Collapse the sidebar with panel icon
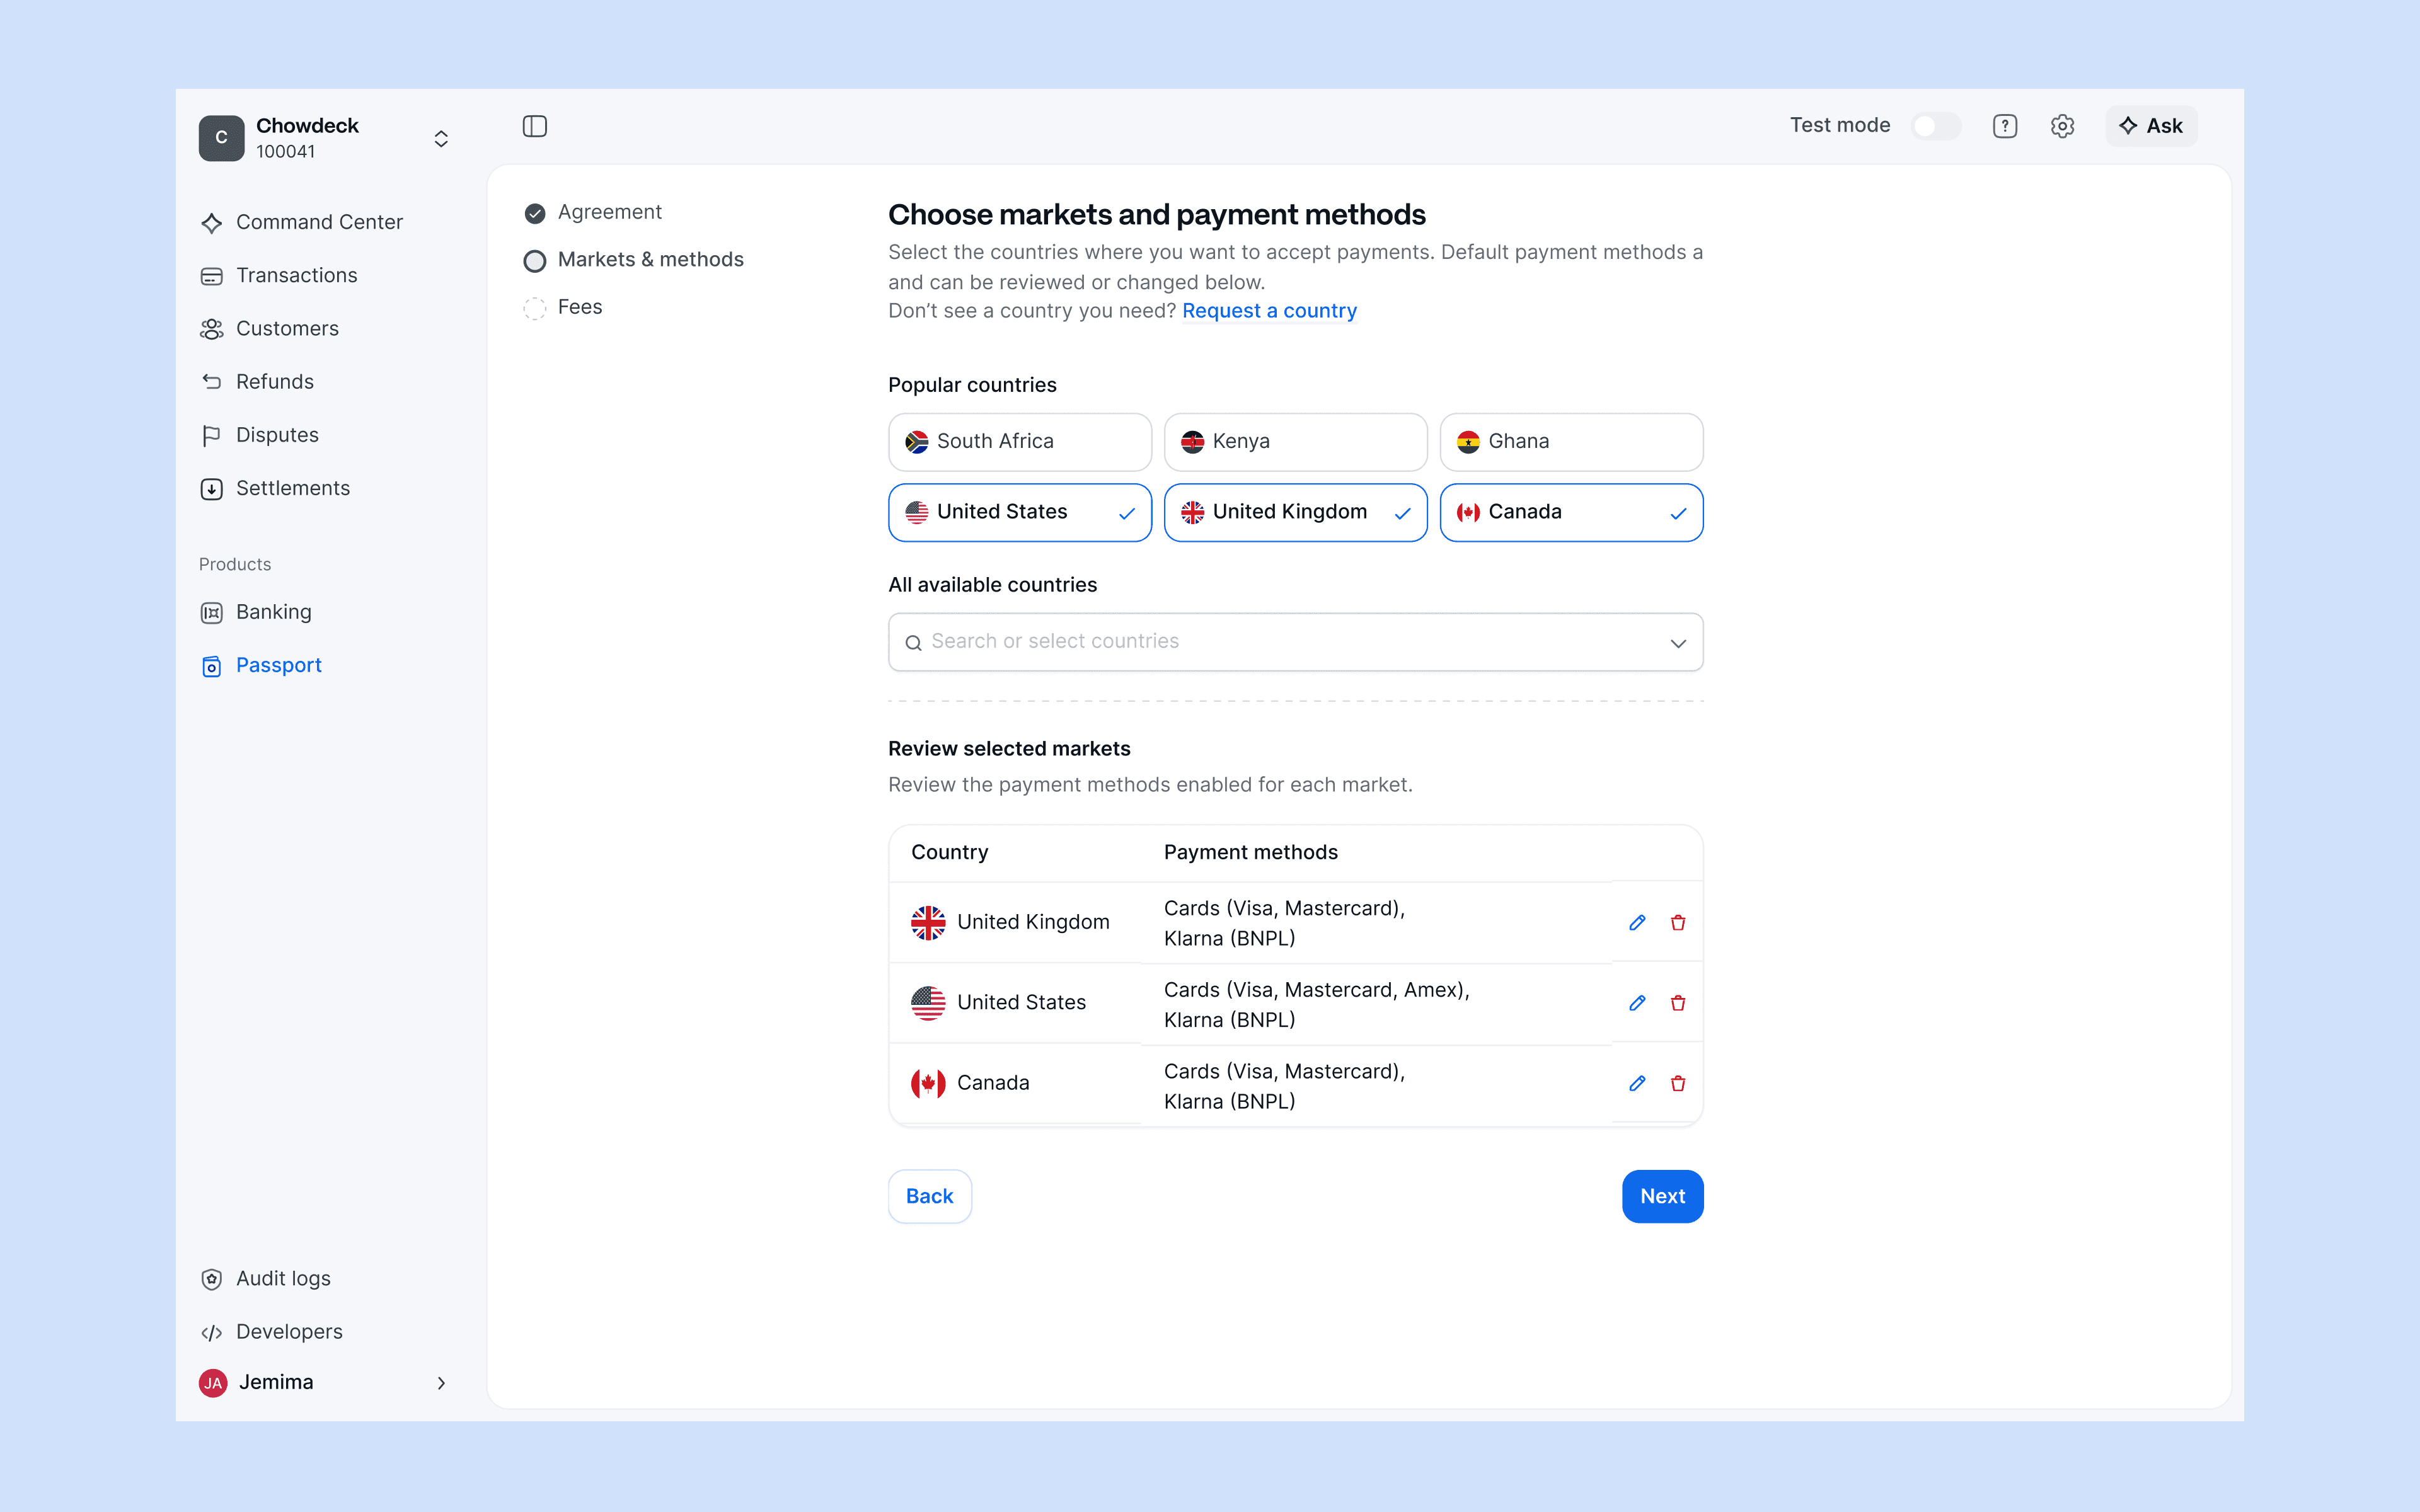 point(535,126)
